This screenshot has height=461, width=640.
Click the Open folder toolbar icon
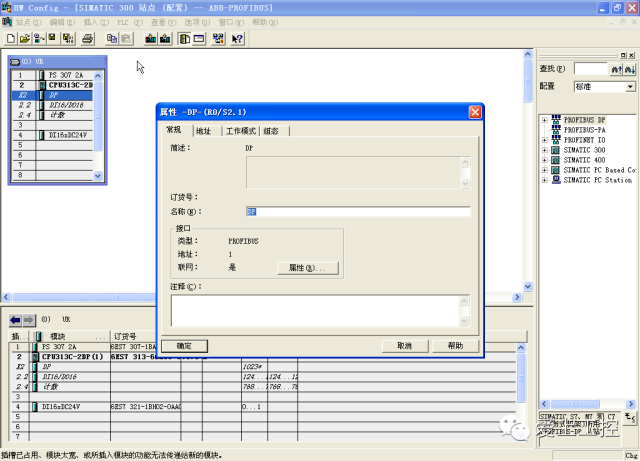tap(25, 39)
